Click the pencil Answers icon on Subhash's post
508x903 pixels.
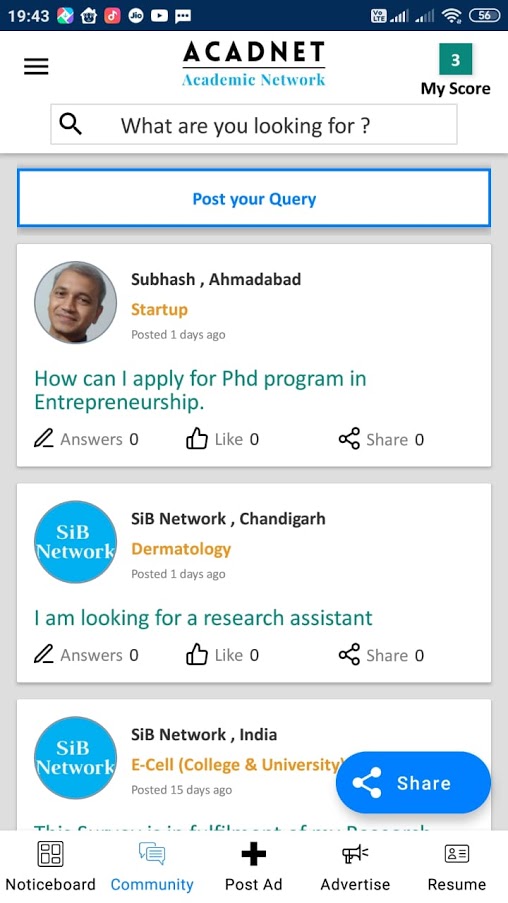point(43,439)
